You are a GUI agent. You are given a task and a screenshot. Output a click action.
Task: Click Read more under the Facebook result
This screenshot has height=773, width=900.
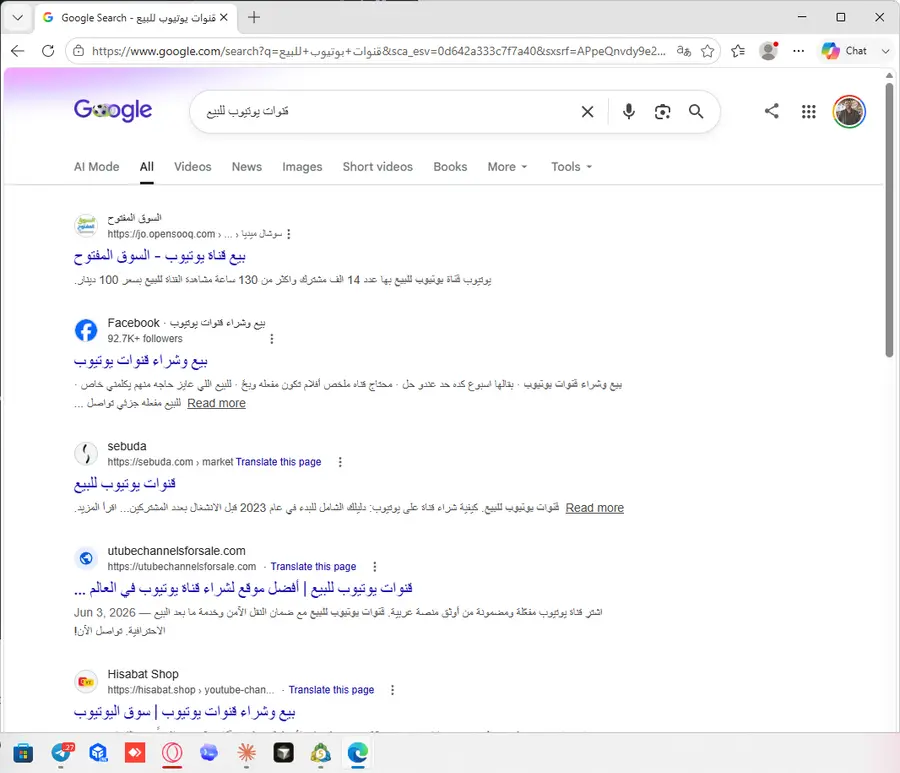(x=216, y=403)
